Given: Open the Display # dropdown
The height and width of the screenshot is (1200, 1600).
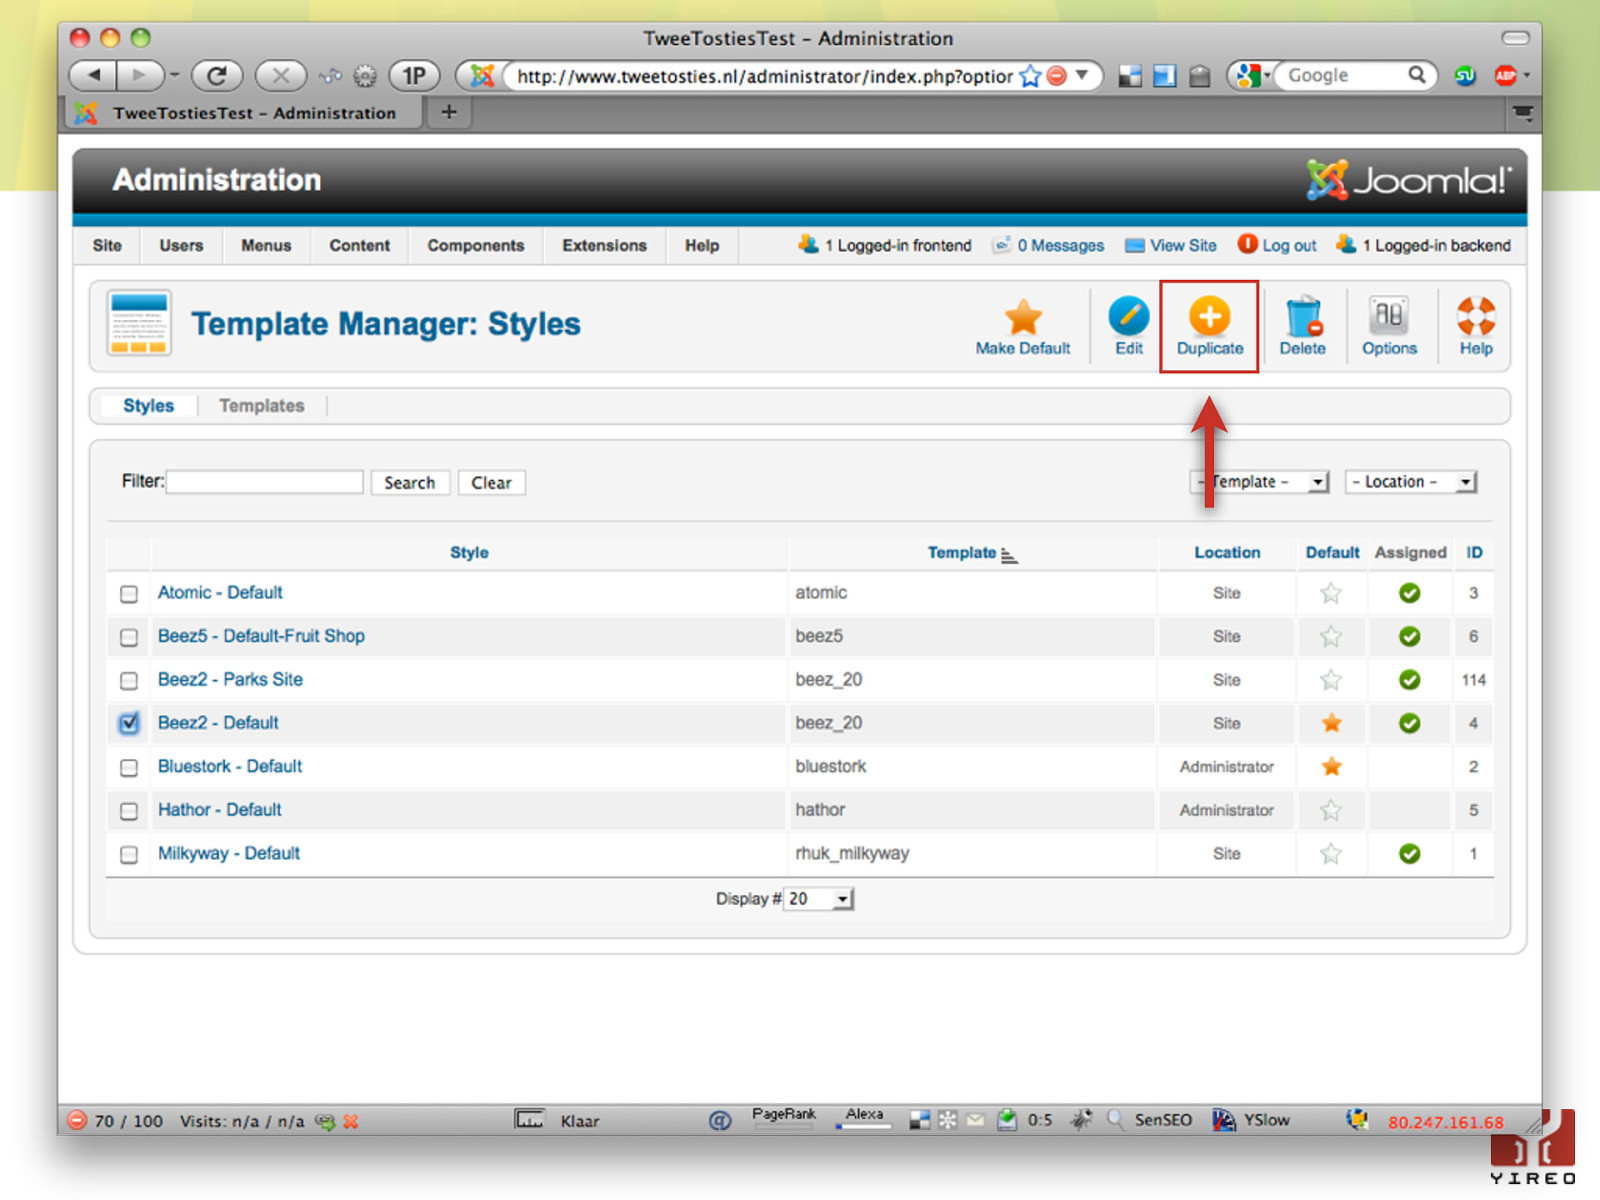Looking at the screenshot, I should click(818, 899).
